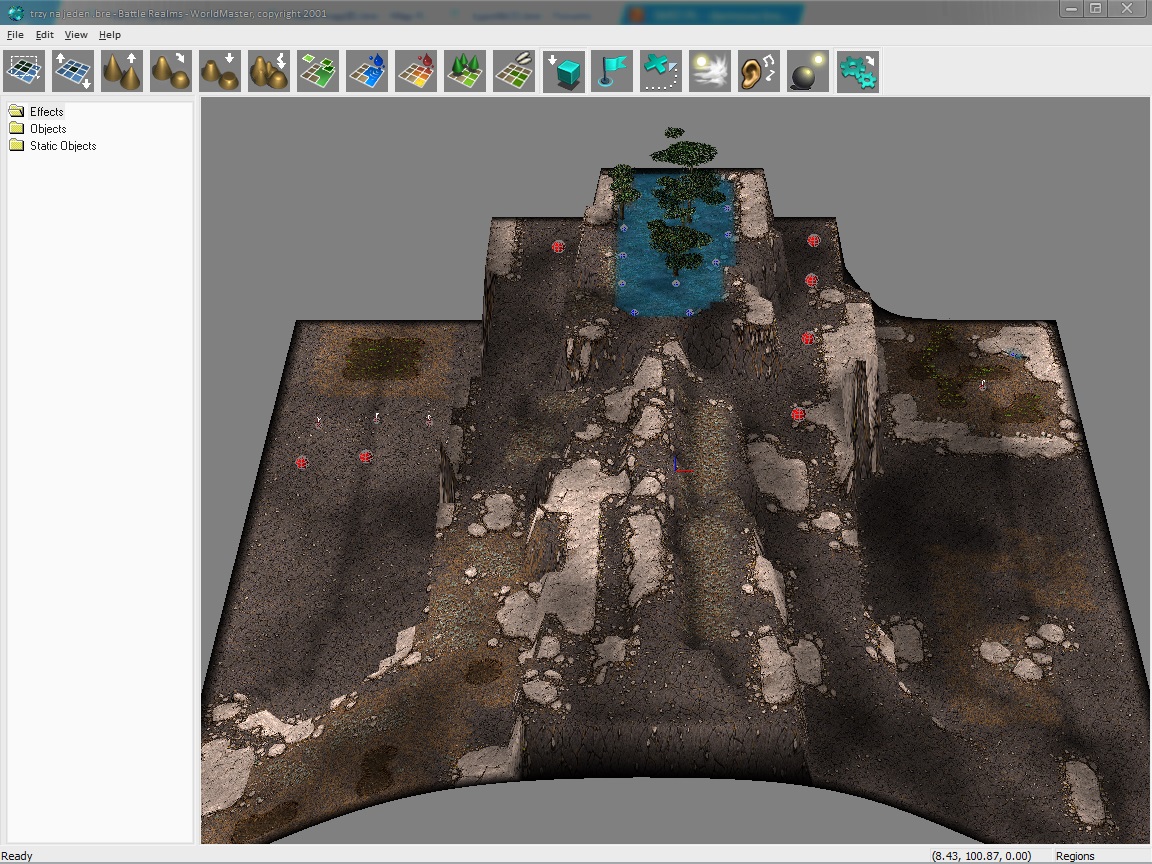Click the Effects folder icon
The width and height of the screenshot is (1152, 864).
(x=16, y=112)
